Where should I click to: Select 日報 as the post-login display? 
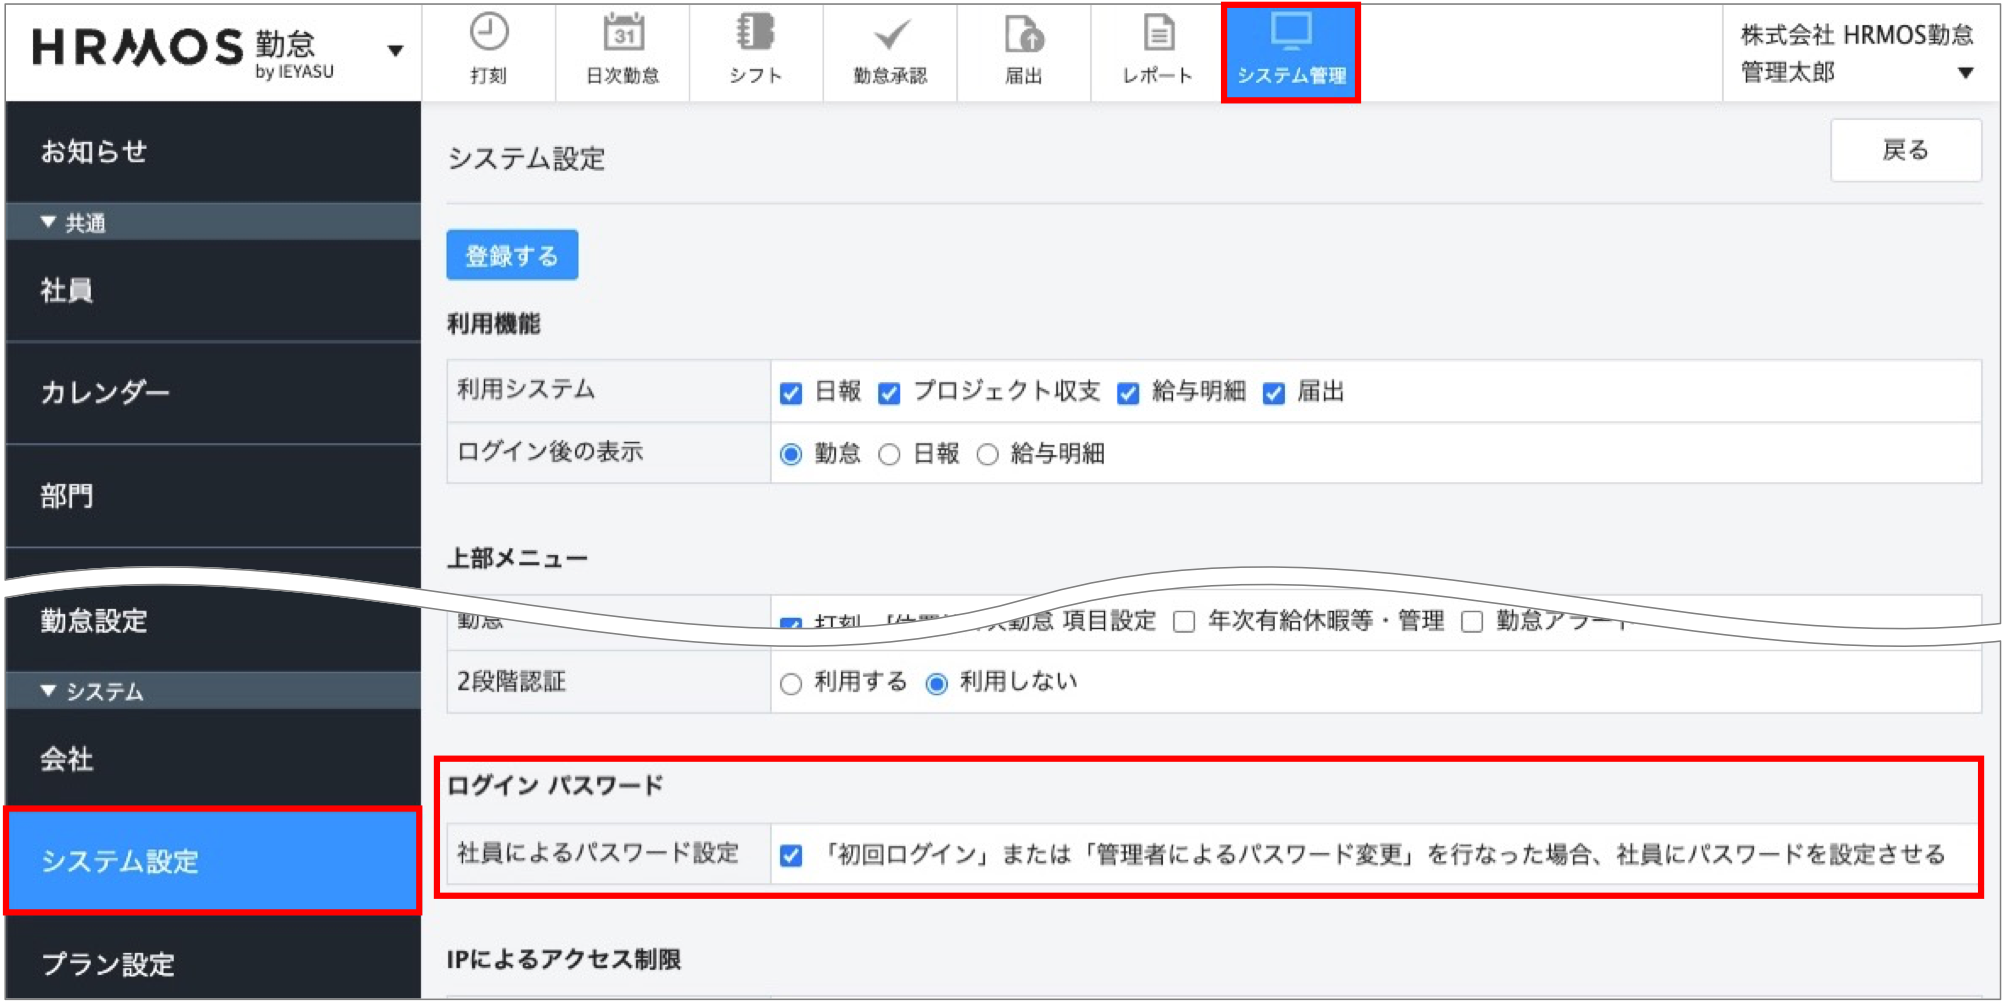coord(889,454)
